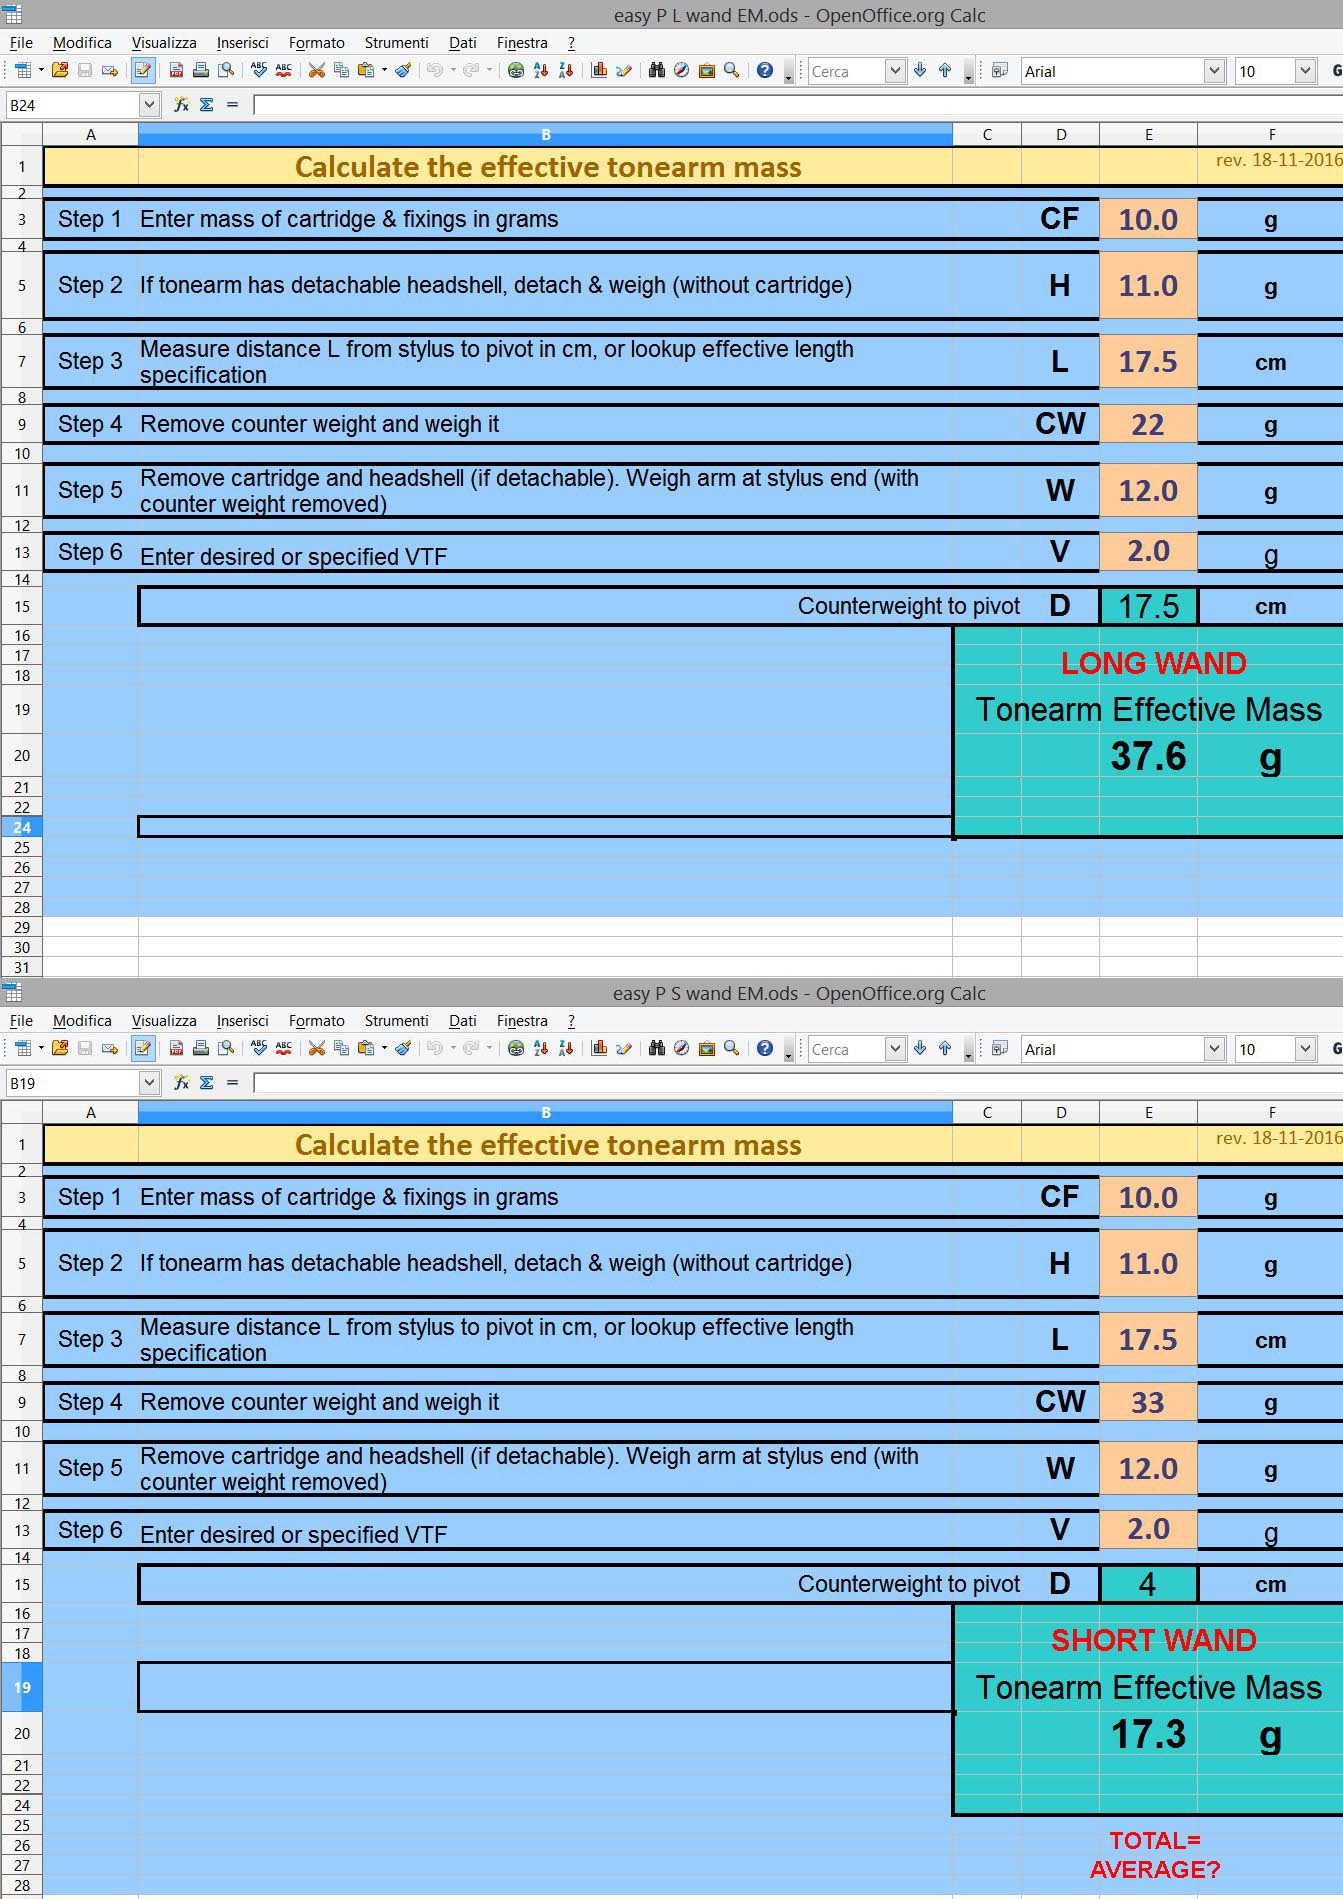1343x1899 pixels.
Task: Select D value 4 in S wand sheet
Action: point(1148,1584)
